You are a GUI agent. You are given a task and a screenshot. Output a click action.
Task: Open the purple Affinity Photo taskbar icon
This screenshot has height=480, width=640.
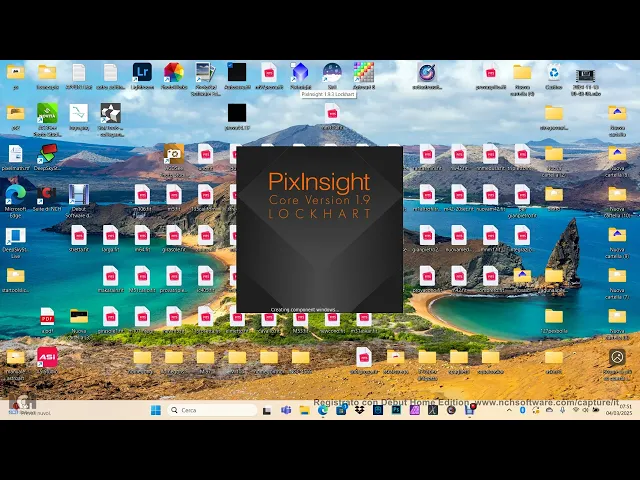coord(415,410)
